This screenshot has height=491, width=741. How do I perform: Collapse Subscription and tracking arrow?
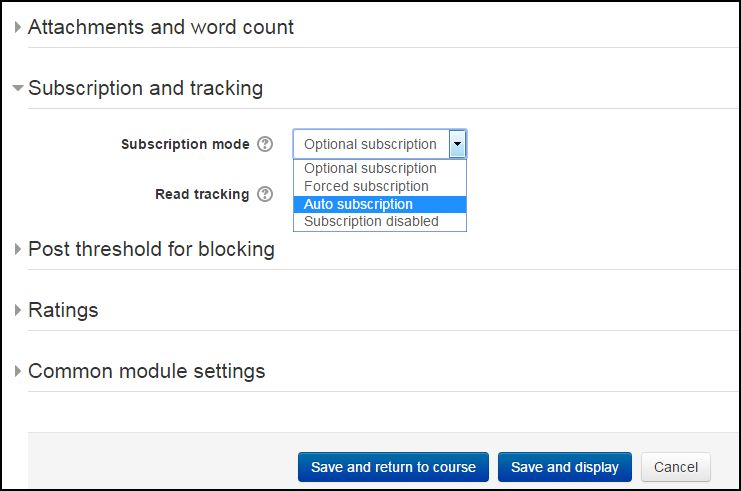tap(17, 88)
